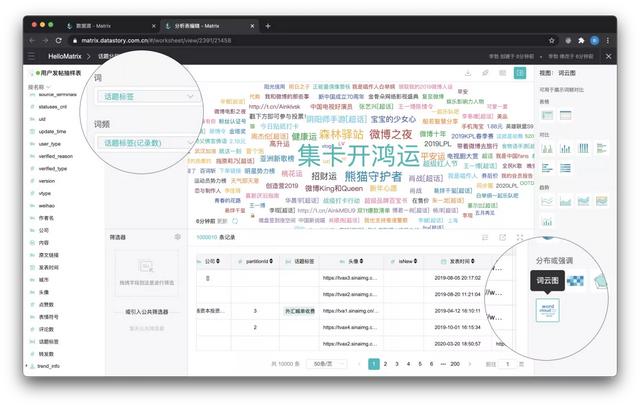Select the stacked horizontal bar chart icon
Screen dimensions: 640x407
(x=565, y=168)
